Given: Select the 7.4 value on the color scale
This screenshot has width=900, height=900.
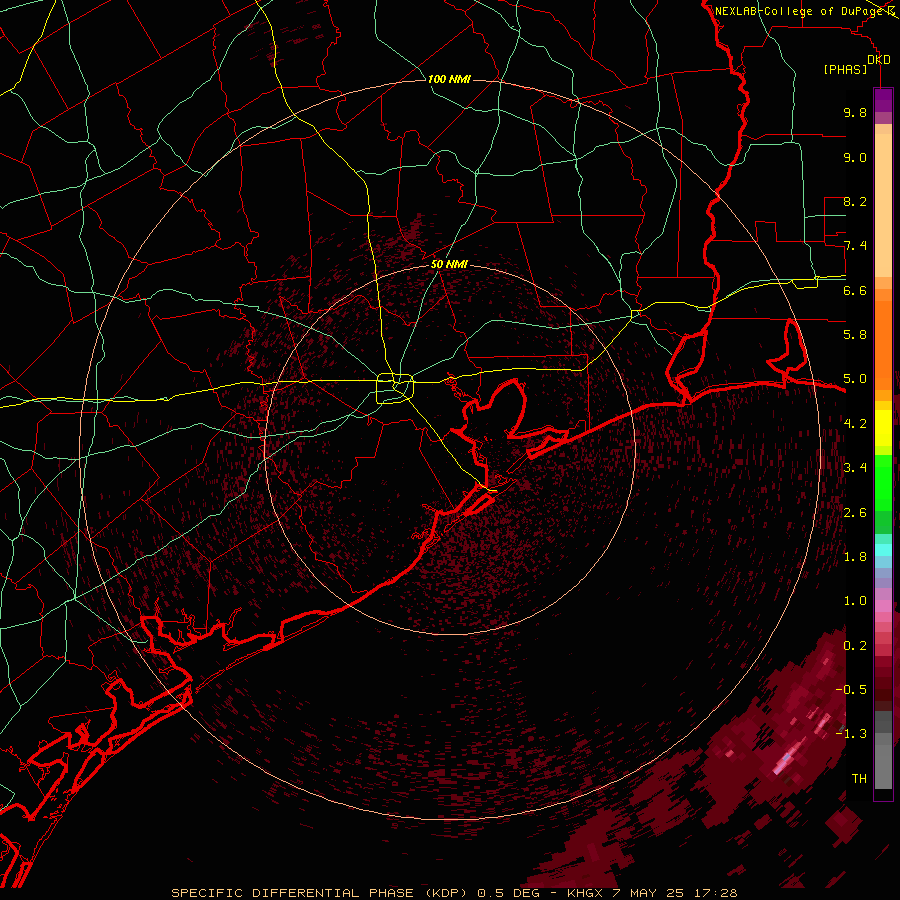Looking at the screenshot, I should pyautogui.click(x=855, y=246).
